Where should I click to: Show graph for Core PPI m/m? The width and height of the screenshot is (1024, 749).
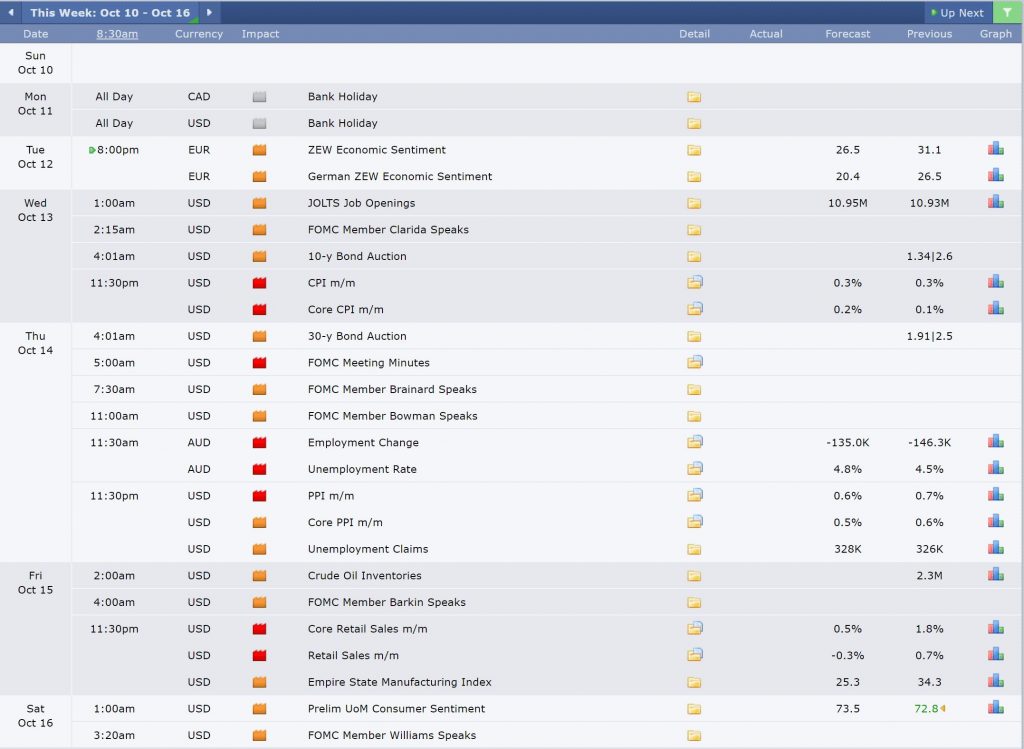(x=996, y=521)
